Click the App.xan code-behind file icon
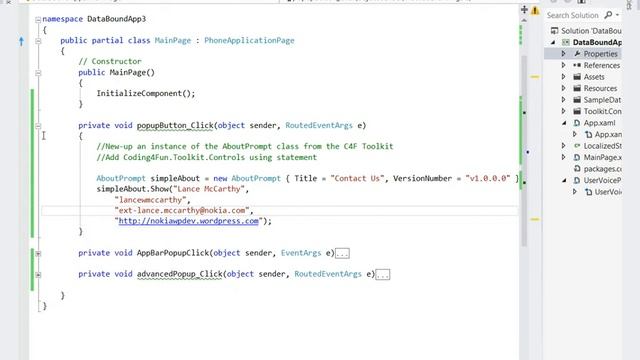Image resolution: width=640 pixels, height=360 pixels. click(588, 134)
